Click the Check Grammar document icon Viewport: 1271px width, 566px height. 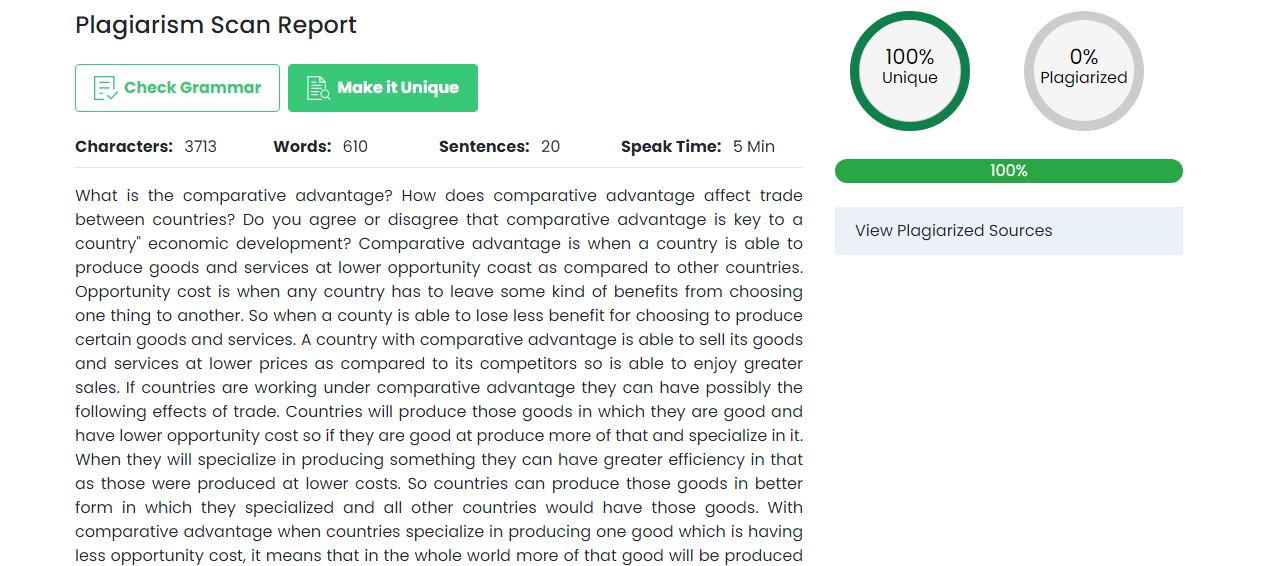click(105, 88)
